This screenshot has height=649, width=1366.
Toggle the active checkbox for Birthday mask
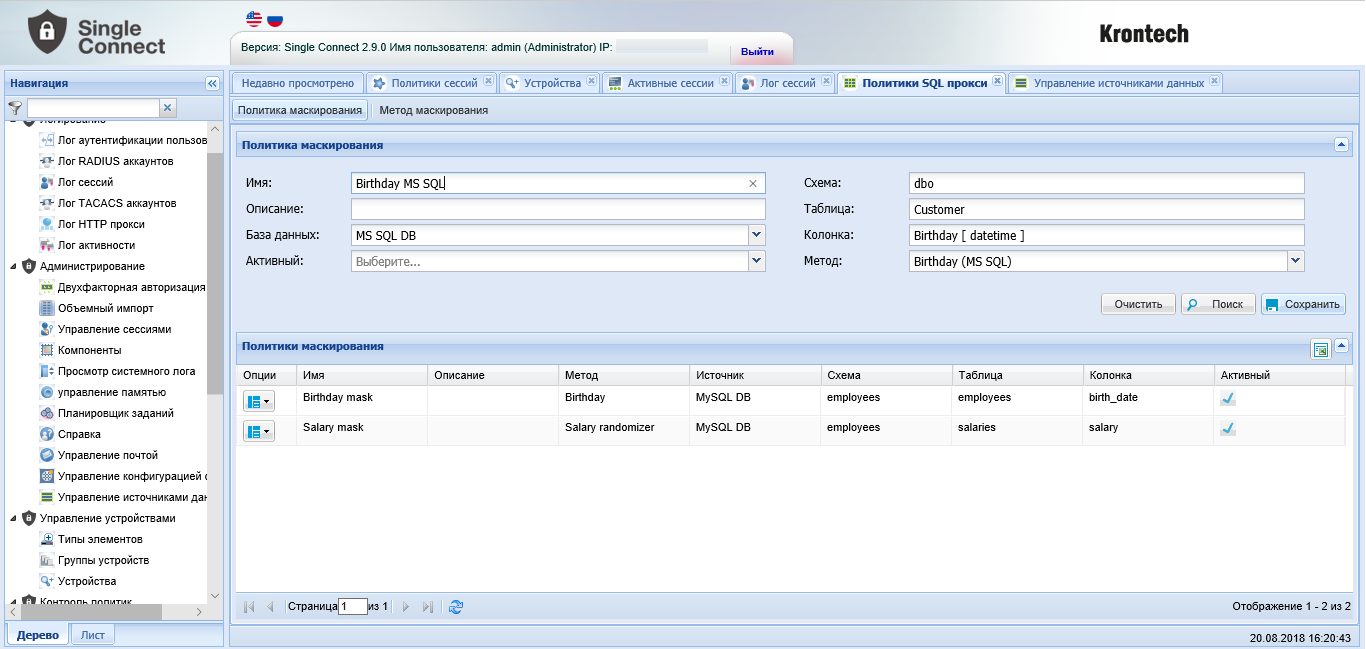point(1228,398)
